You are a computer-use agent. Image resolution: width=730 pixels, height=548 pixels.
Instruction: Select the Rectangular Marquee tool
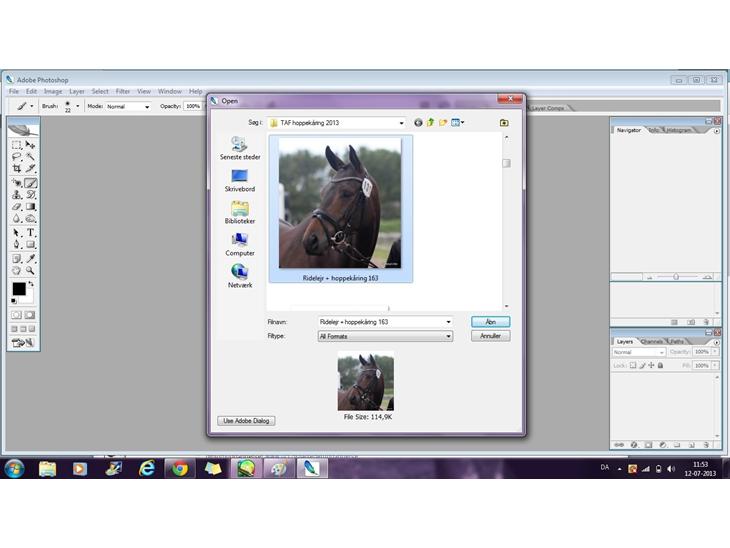(x=17, y=145)
